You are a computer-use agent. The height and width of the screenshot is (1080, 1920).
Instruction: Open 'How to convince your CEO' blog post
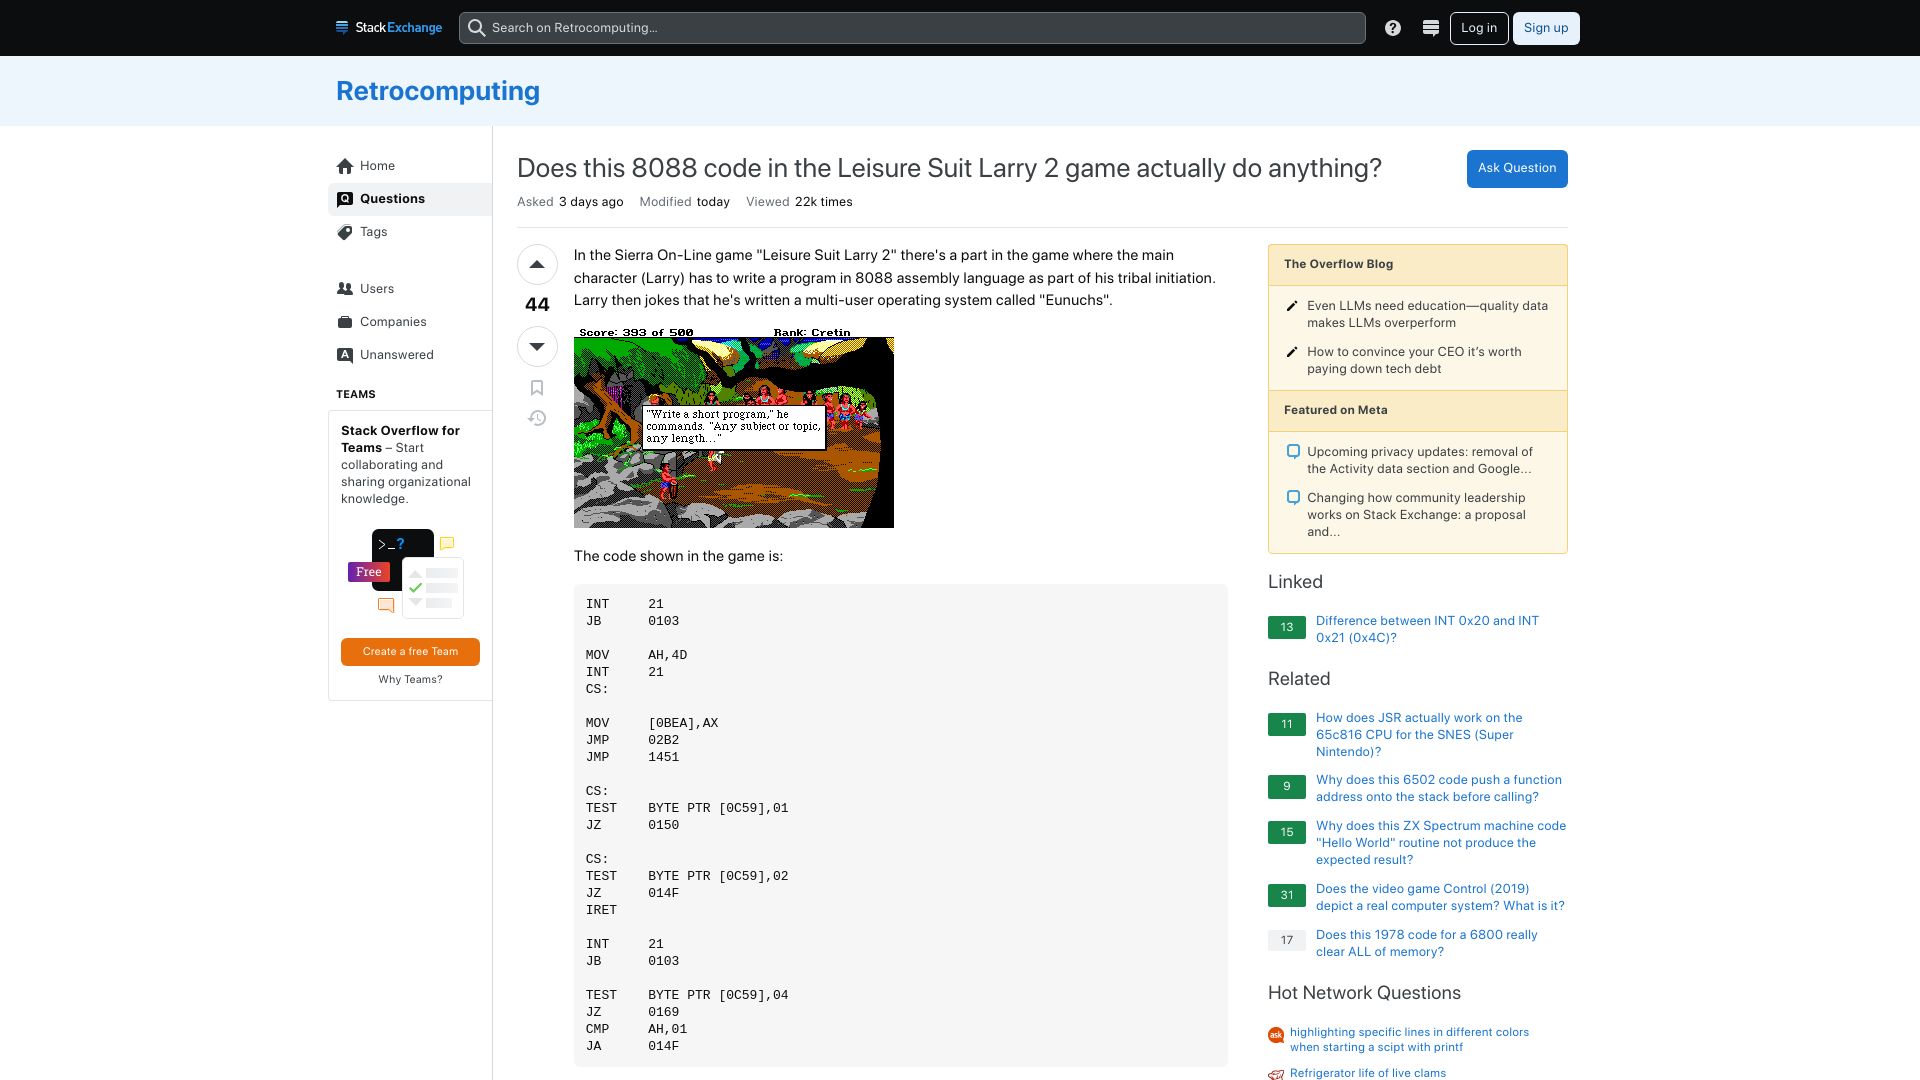(1414, 360)
